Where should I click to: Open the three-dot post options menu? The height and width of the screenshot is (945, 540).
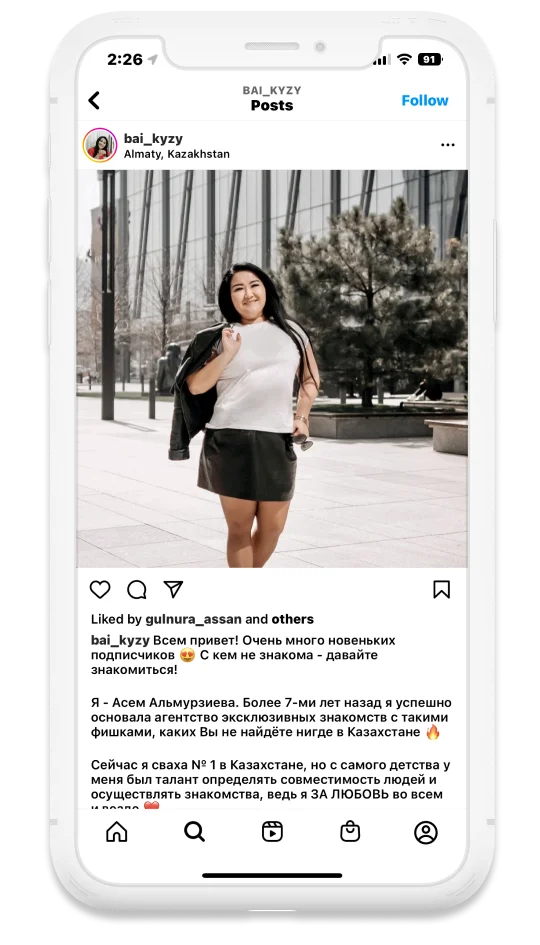pyautogui.click(x=448, y=145)
